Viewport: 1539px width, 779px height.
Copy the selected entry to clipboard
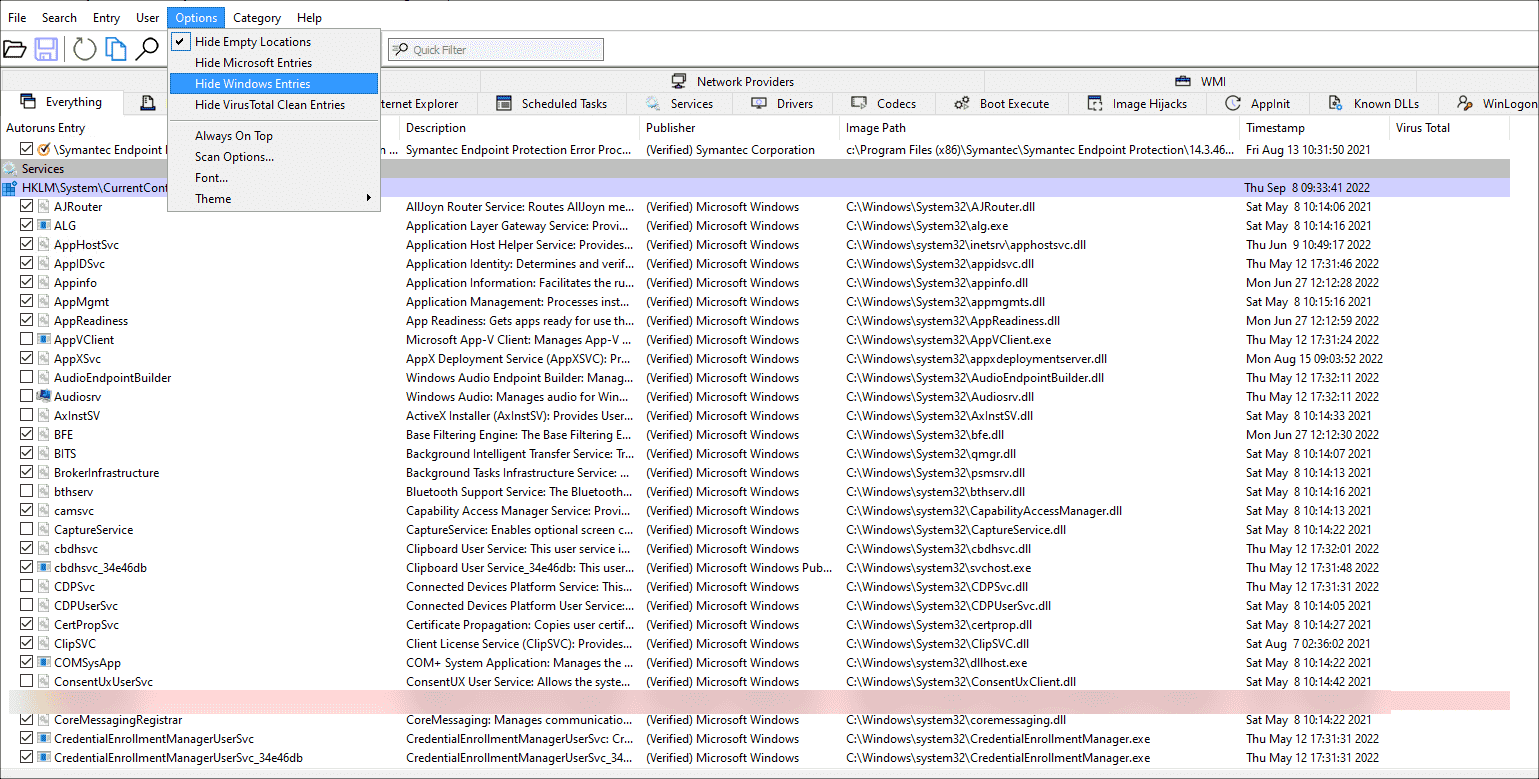click(x=115, y=48)
